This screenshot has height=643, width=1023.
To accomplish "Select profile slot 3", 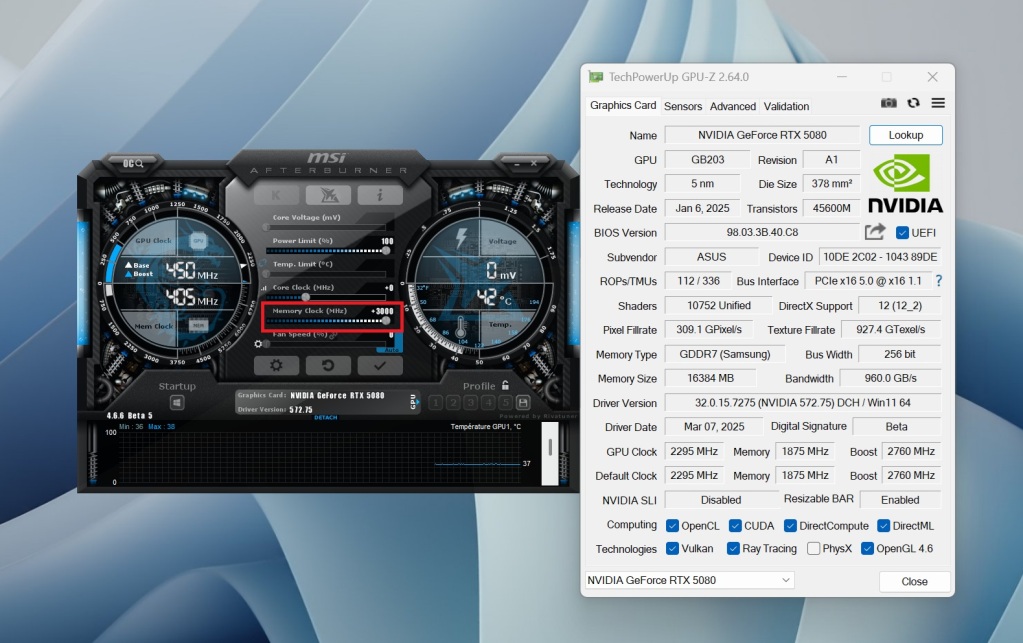I will [x=470, y=402].
